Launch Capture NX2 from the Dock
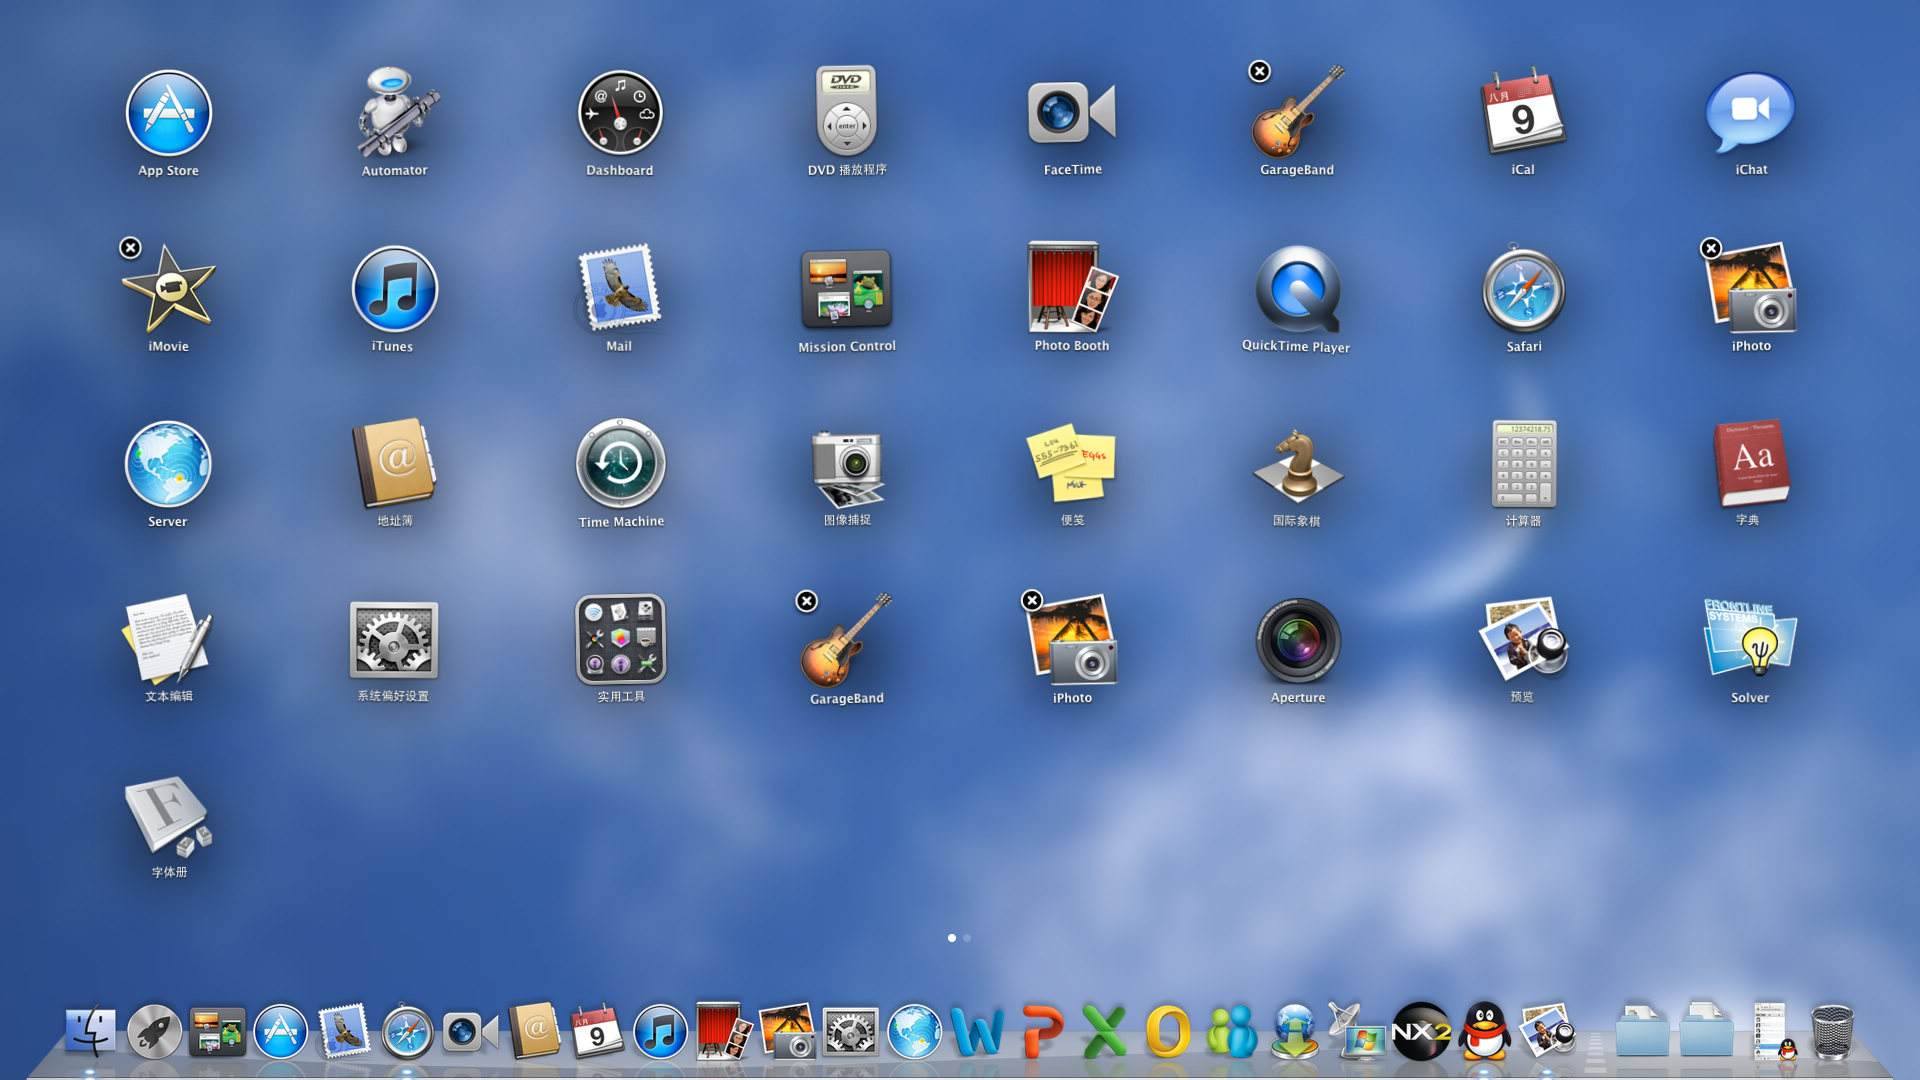 pyautogui.click(x=1421, y=1032)
